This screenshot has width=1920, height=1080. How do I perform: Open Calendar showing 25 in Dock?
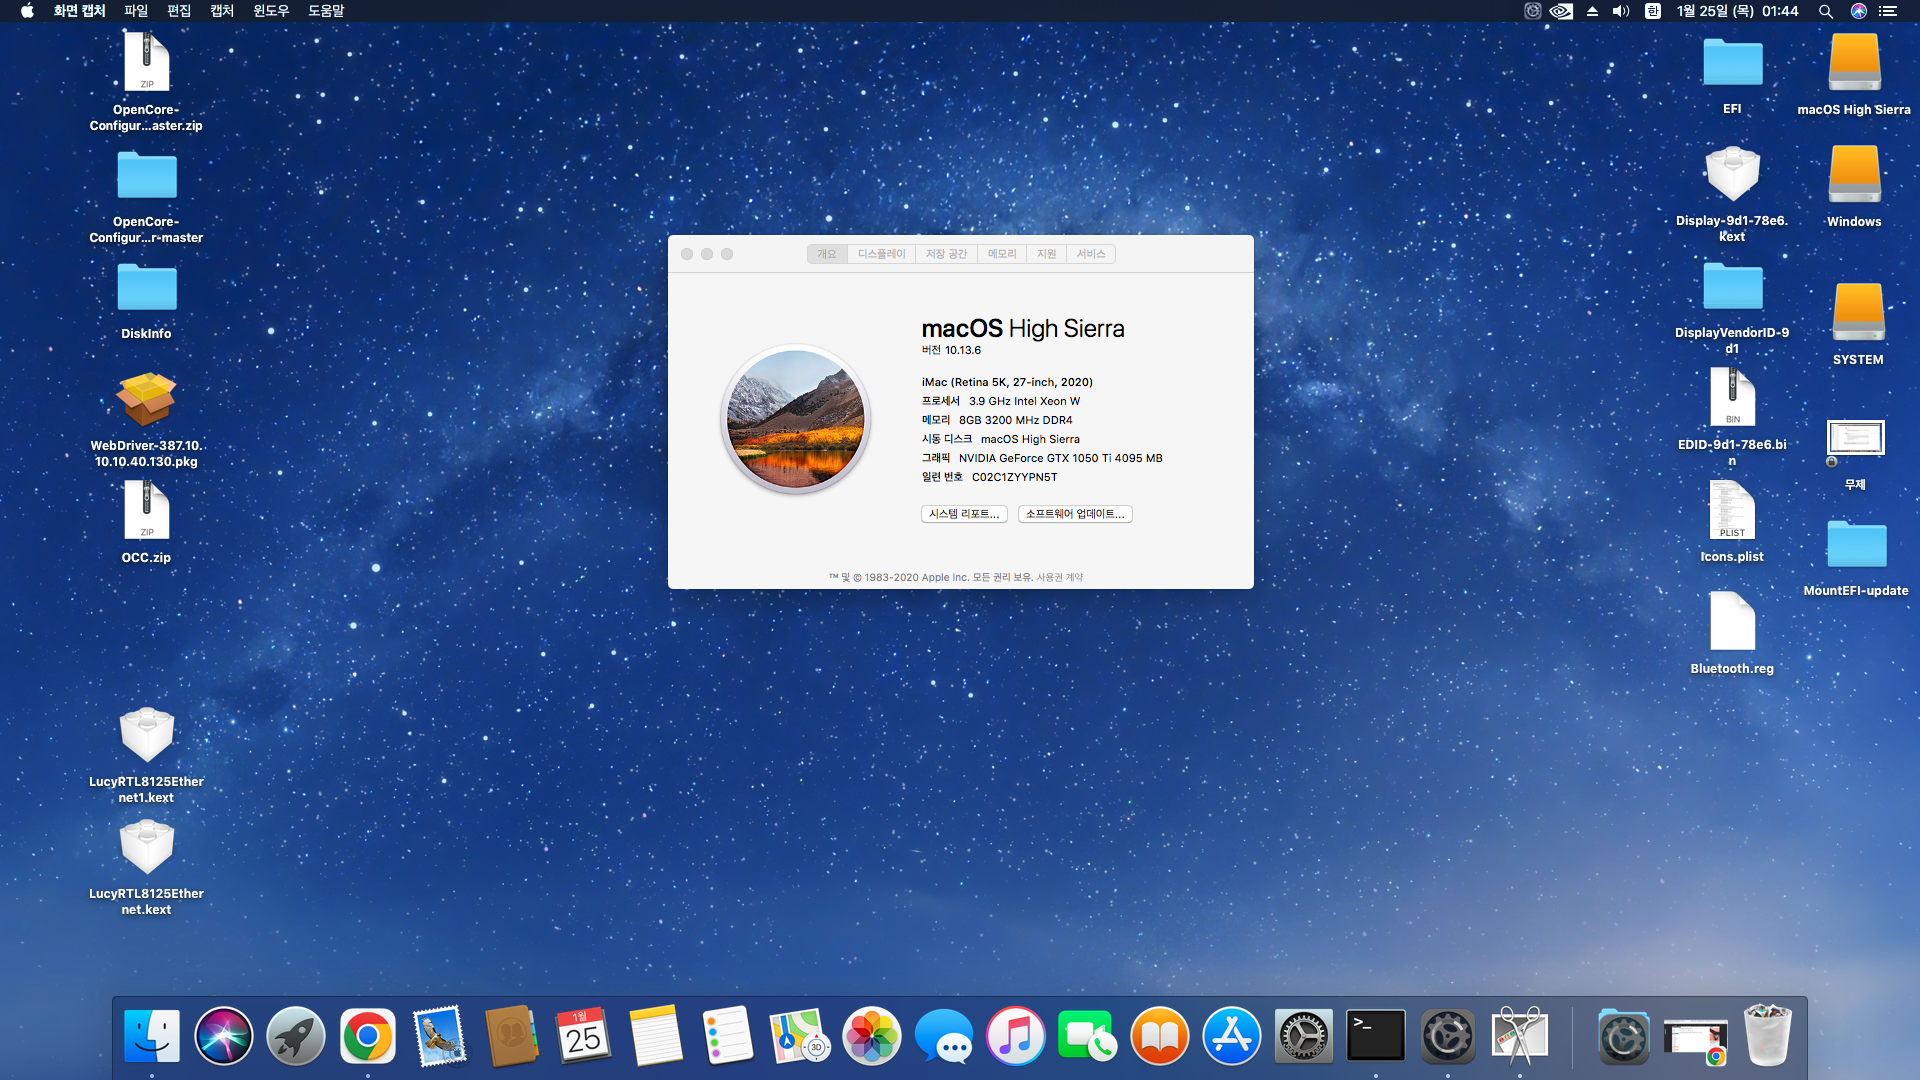point(584,1036)
